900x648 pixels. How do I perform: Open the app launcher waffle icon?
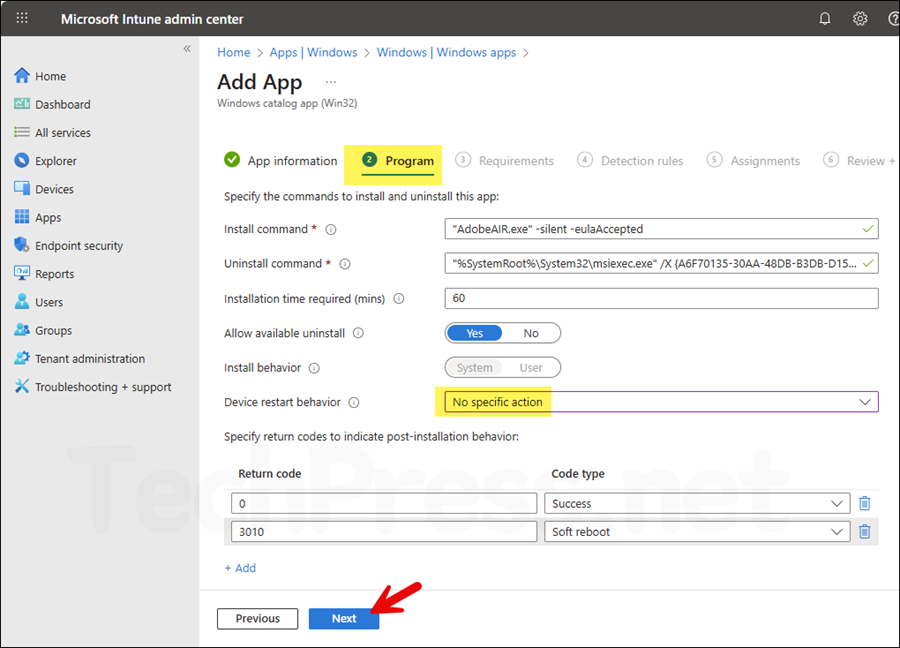[22, 18]
